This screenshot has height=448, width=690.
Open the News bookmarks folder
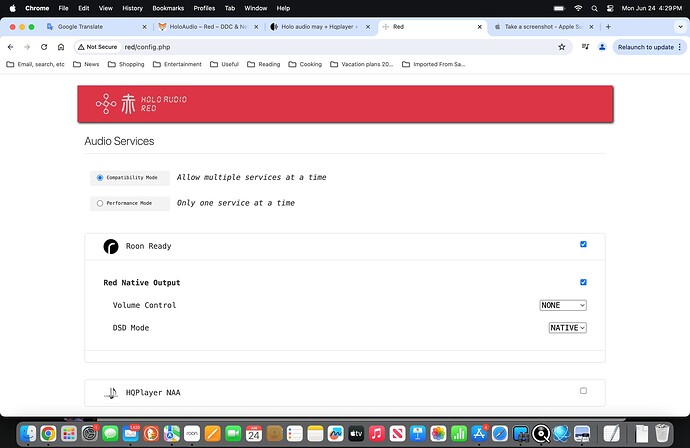pos(86,64)
